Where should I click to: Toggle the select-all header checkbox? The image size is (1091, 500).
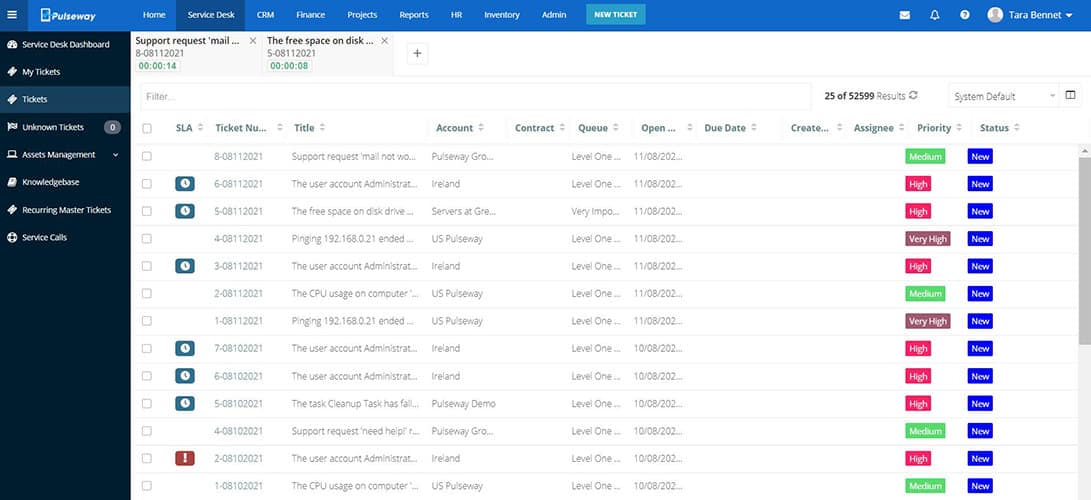(x=147, y=128)
